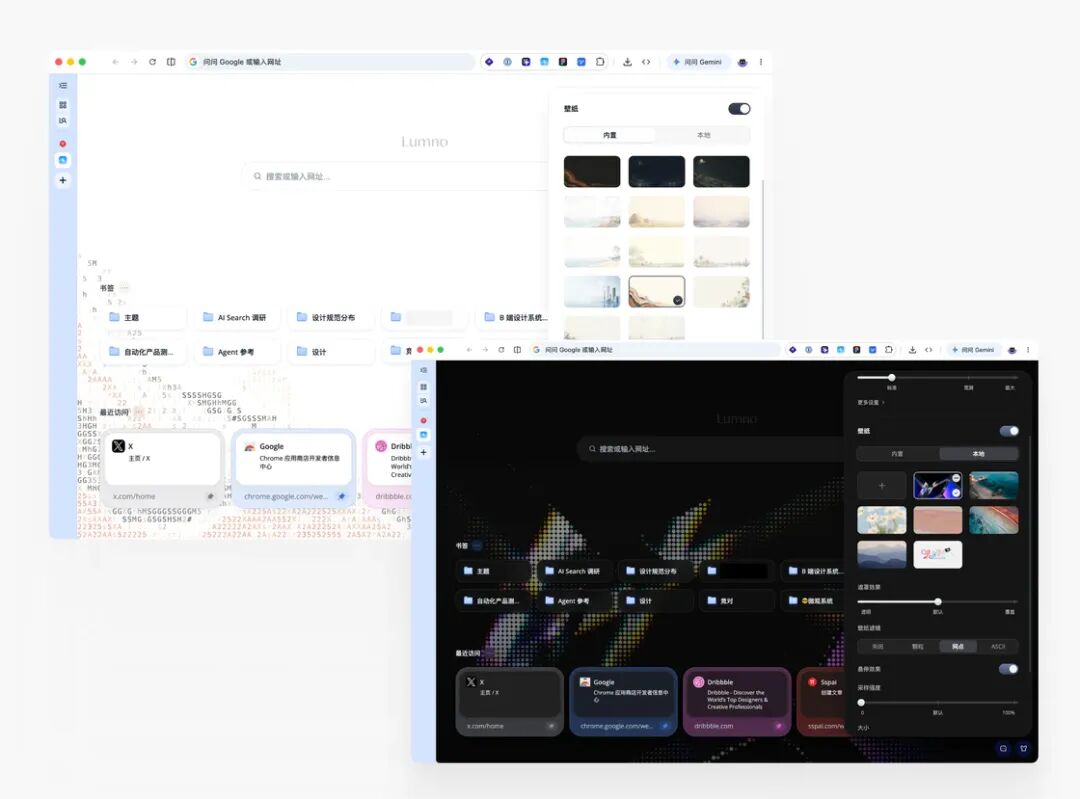This screenshot has height=799, width=1080.
Task: Select the red icon in the dark window sidebar
Action: click(x=424, y=420)
